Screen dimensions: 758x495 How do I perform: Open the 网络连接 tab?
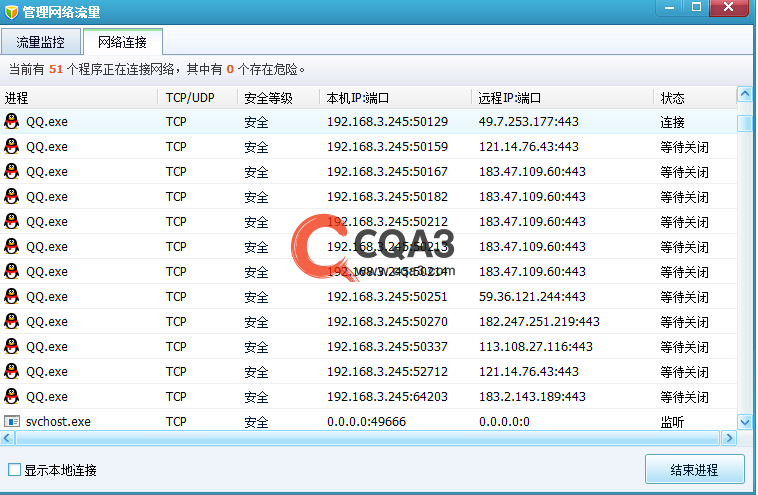click(x=122, y=42)
